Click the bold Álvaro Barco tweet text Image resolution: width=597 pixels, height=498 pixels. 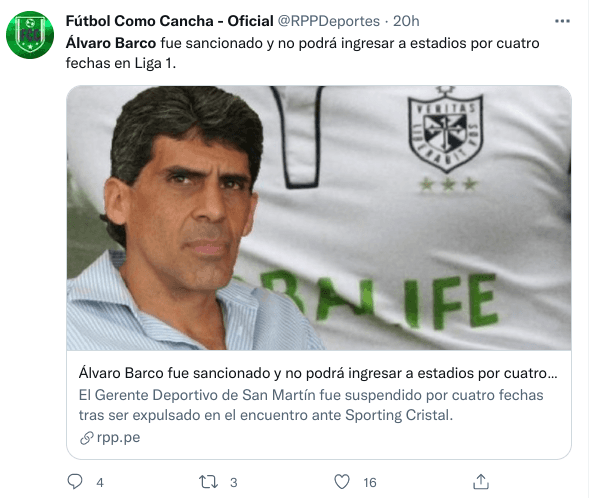point(111,43)
